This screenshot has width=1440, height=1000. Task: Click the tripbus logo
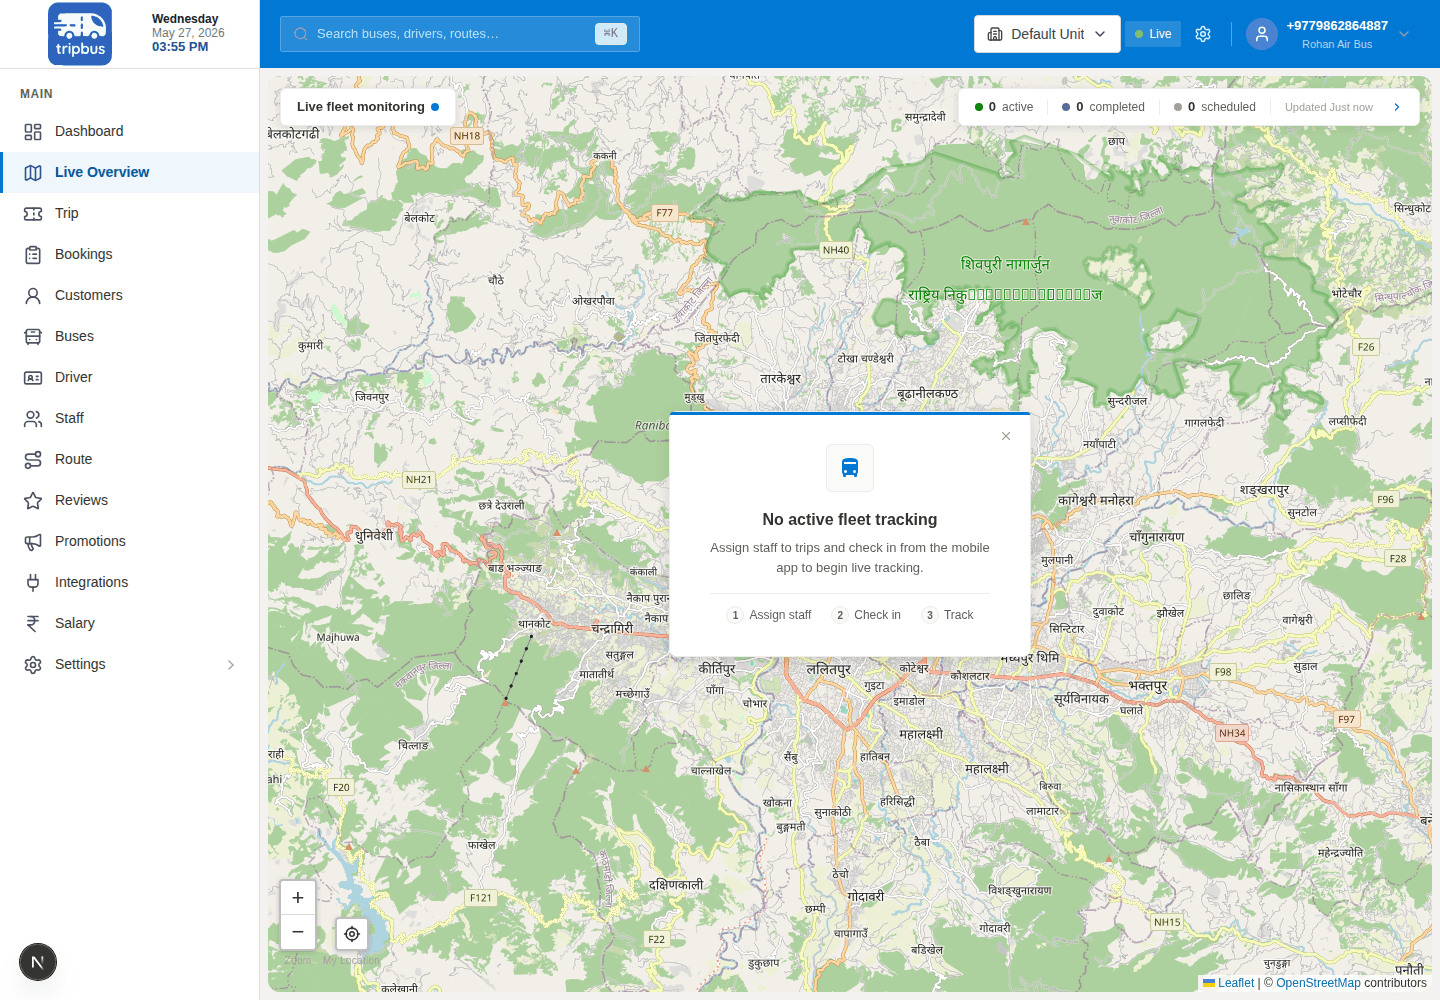pyautogui.click(x=80, y=34)
